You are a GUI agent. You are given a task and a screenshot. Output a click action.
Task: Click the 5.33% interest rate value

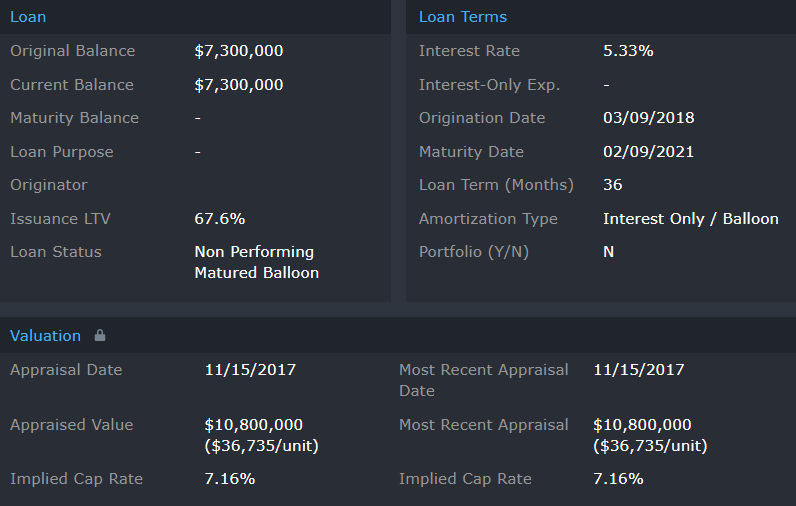click(628, 51)
